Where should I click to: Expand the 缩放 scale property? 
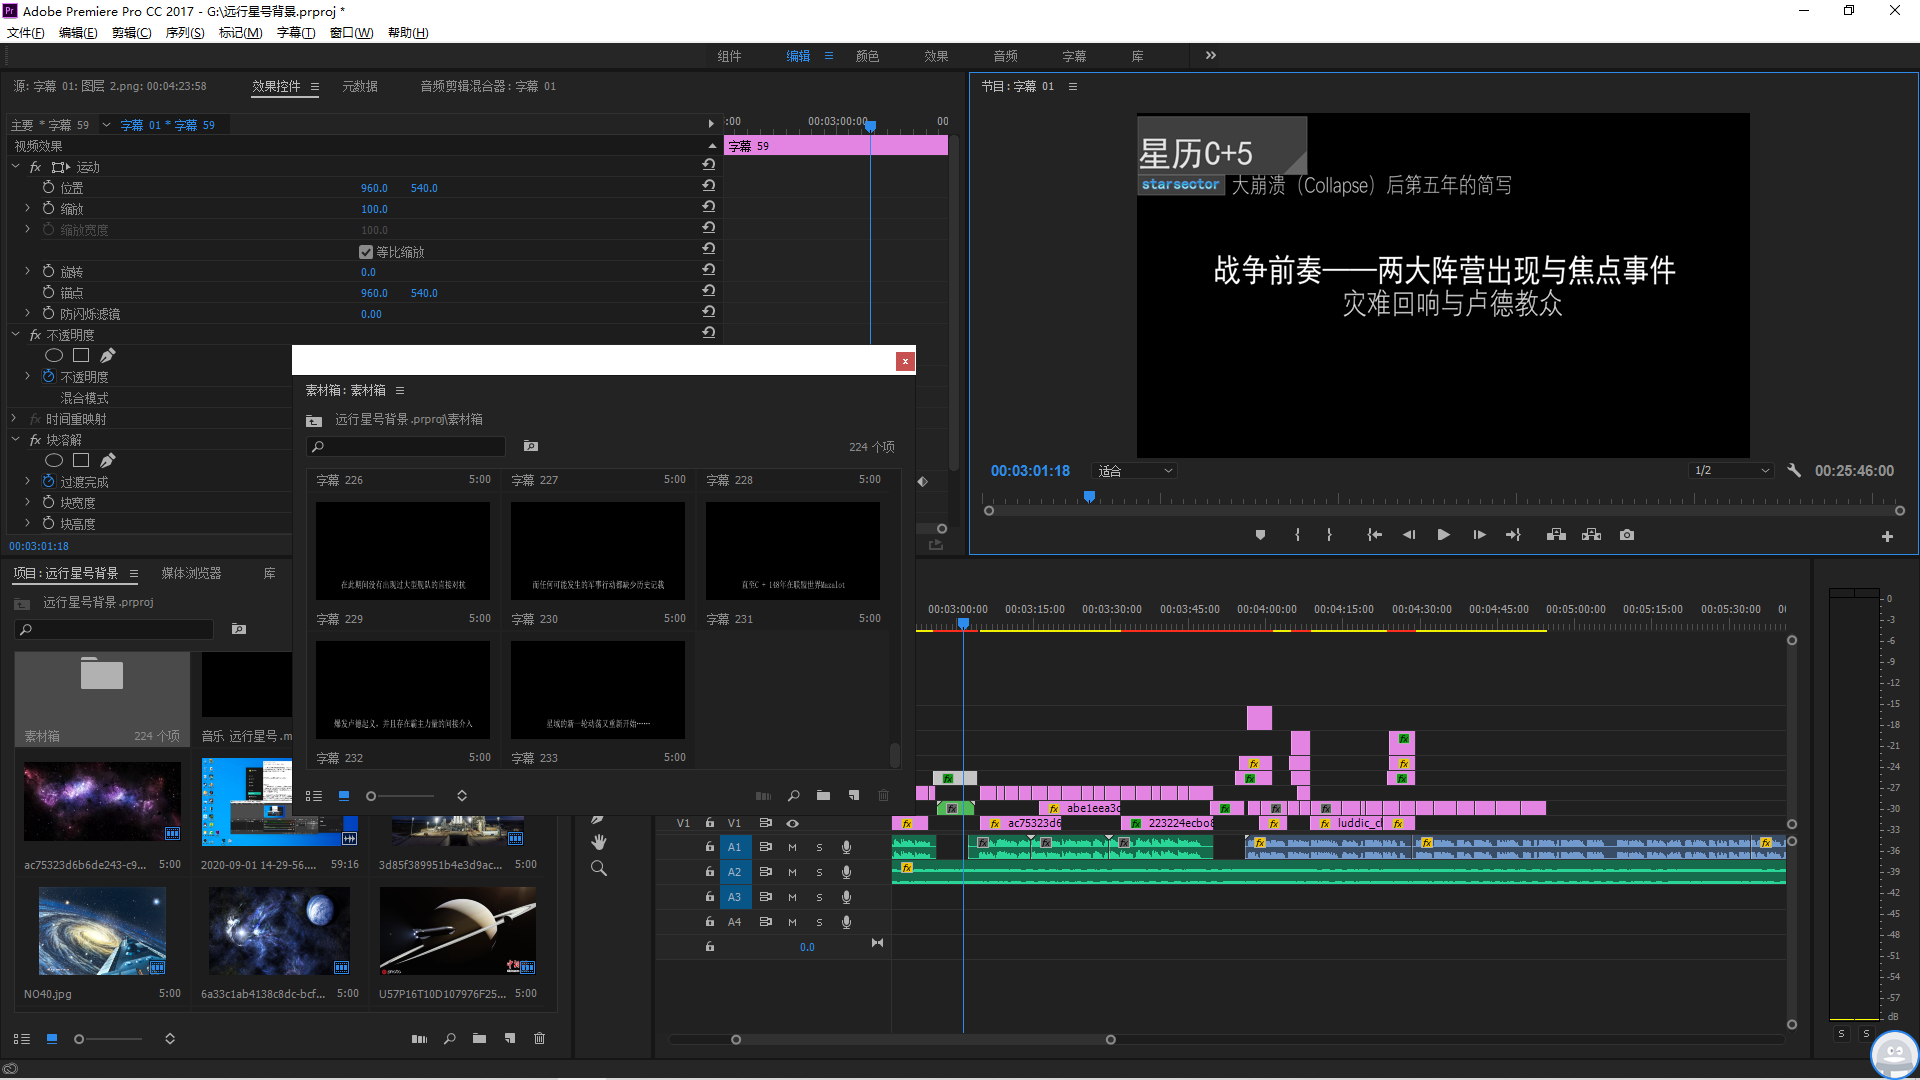(27, 208)
